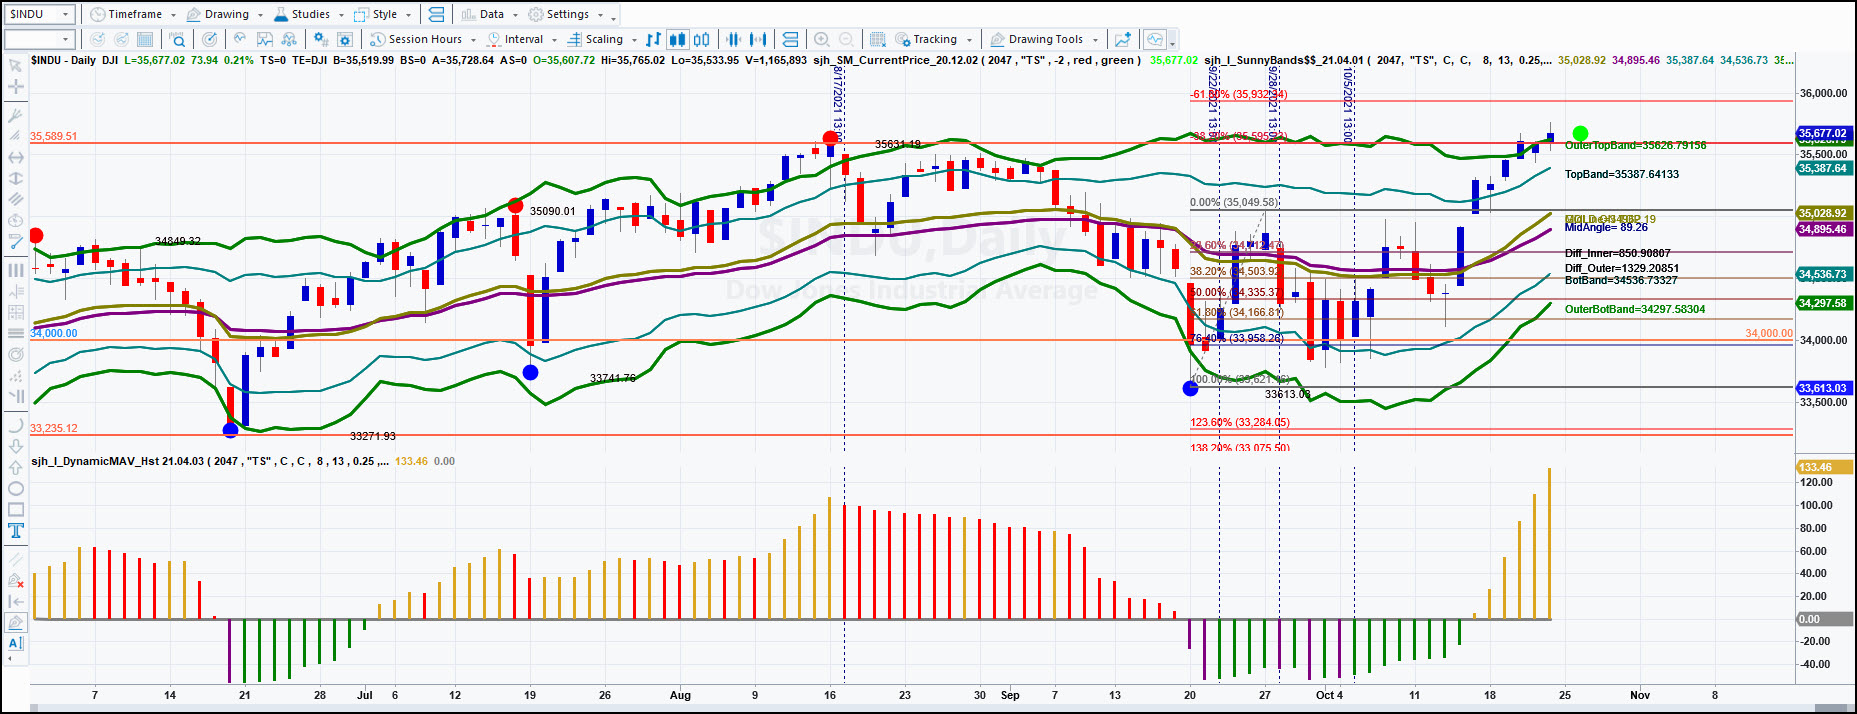The width and height of the screenshot is (1857, 714).
Task: Expand the Settings dropdown arrow
Action: click(600, 15)
